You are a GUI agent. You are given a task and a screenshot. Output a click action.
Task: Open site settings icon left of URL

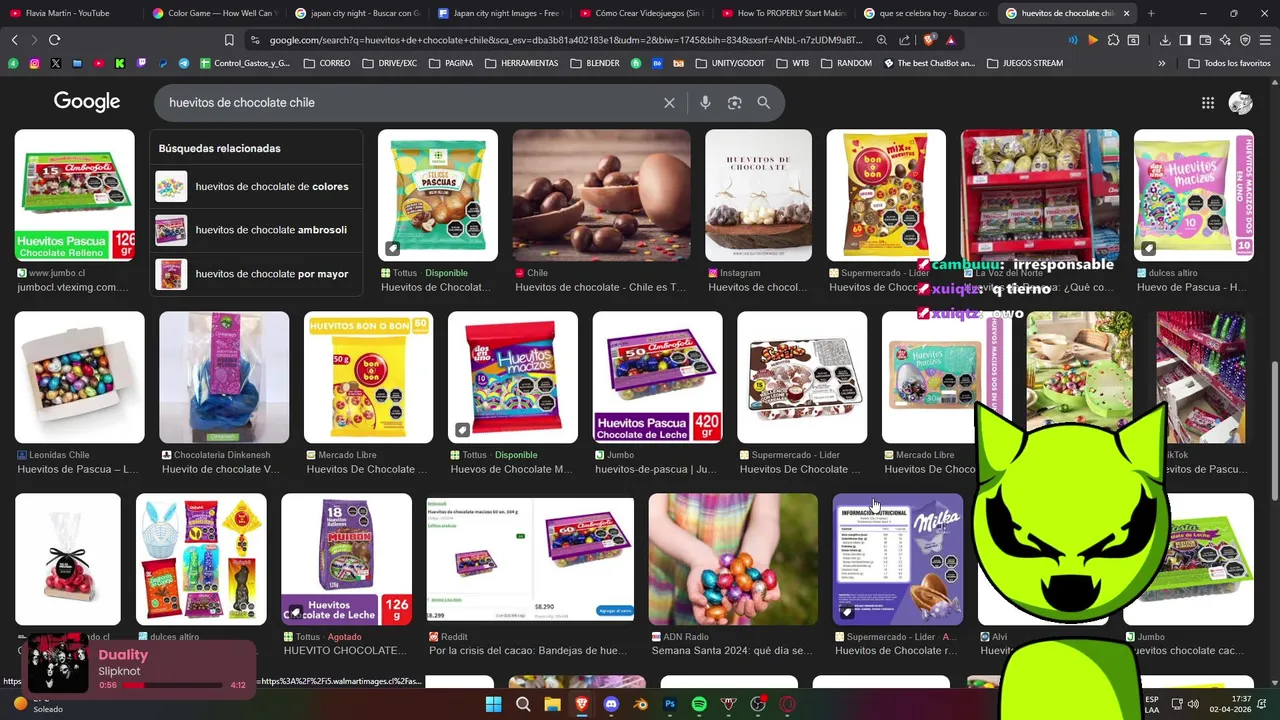[x=255, y=40]
